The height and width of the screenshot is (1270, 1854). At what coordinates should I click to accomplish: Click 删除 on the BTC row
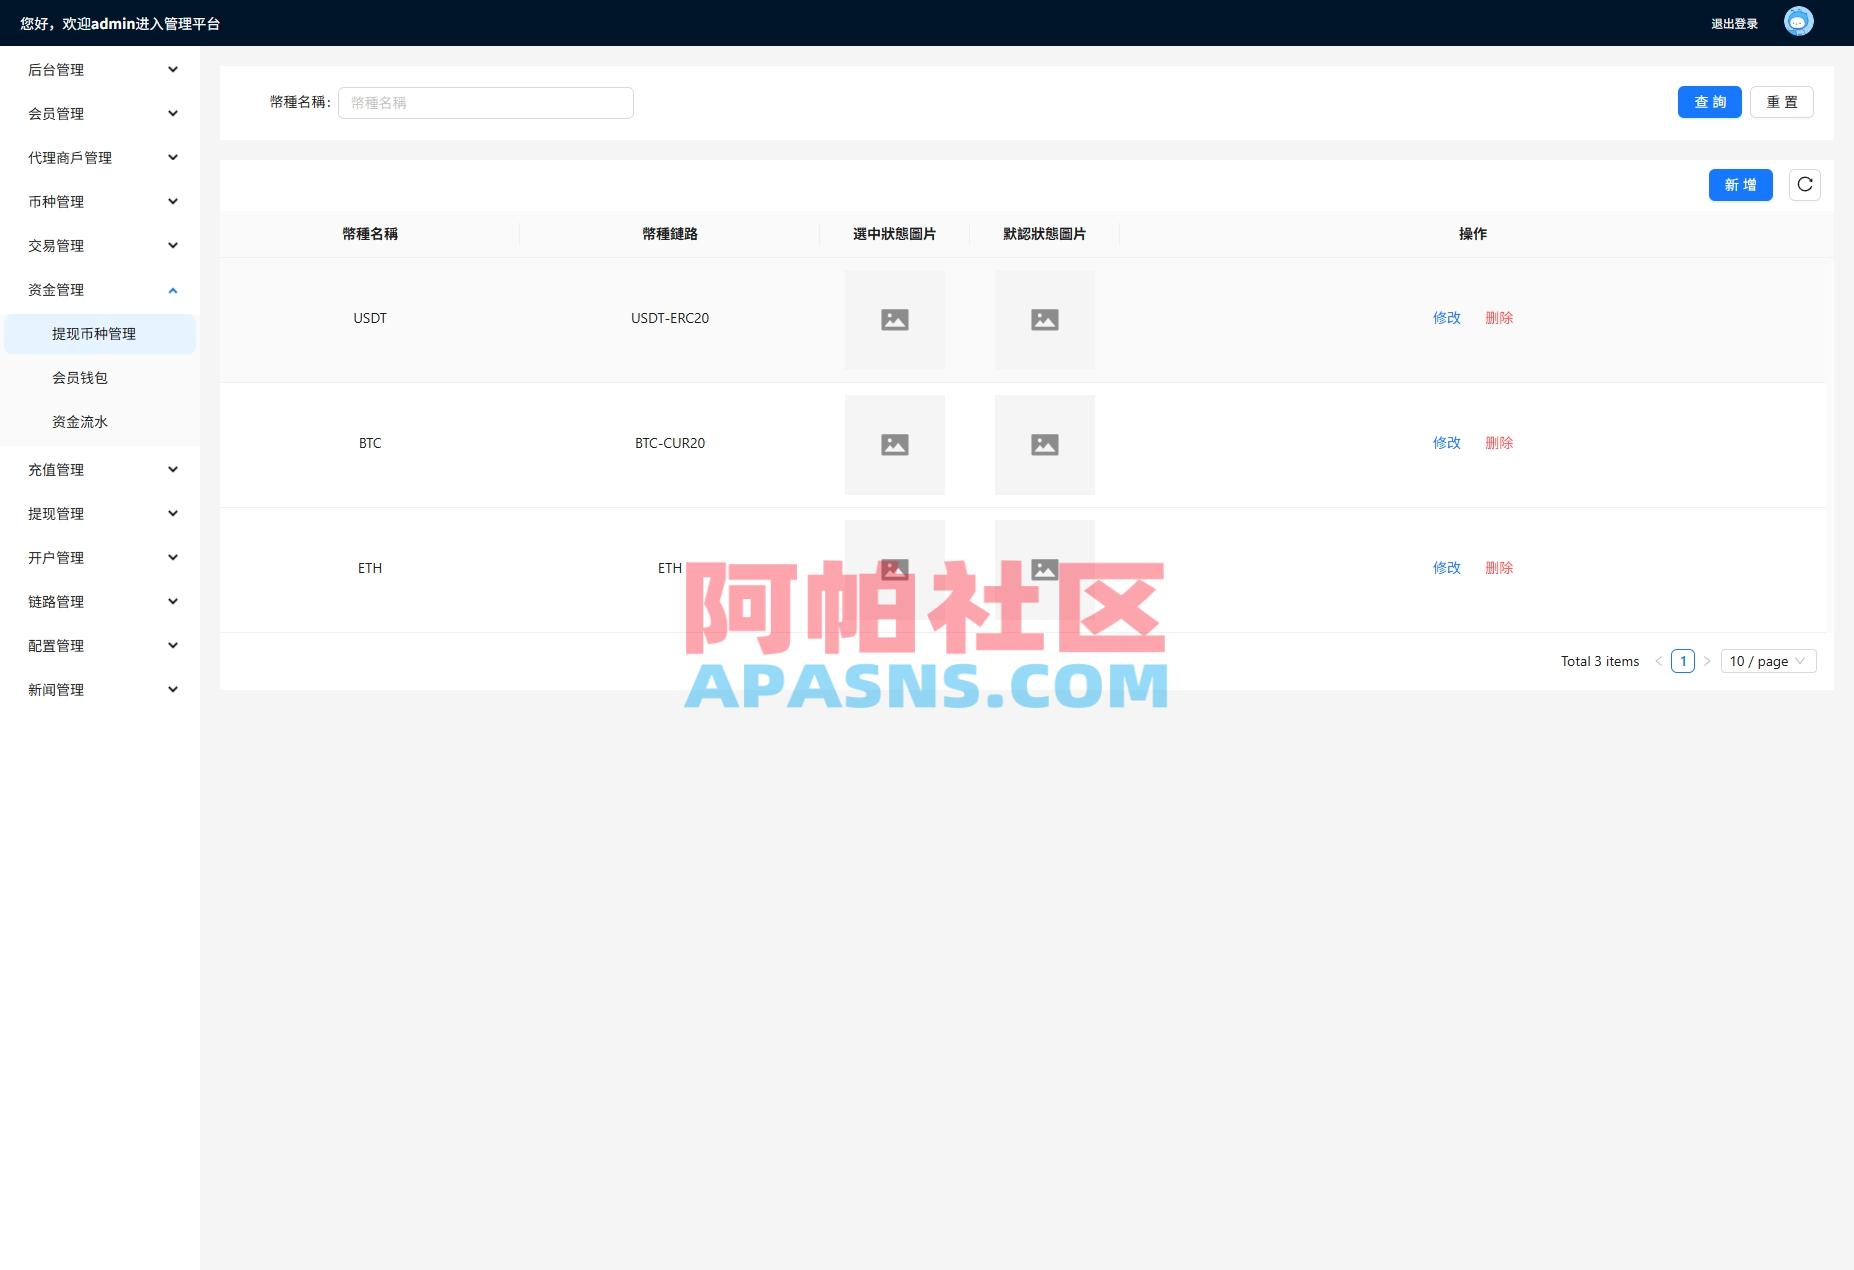[1499, 443]
